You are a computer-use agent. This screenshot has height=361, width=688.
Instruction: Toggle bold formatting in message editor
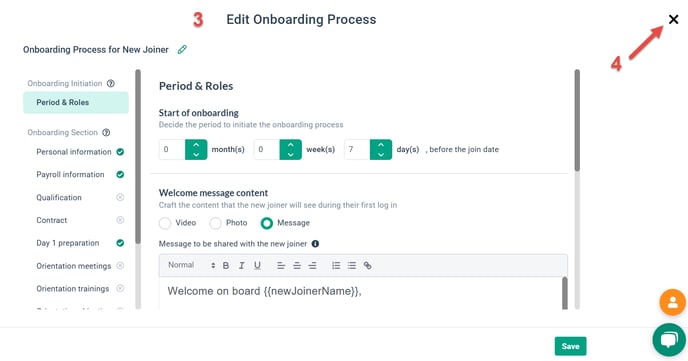coord(226,265)
